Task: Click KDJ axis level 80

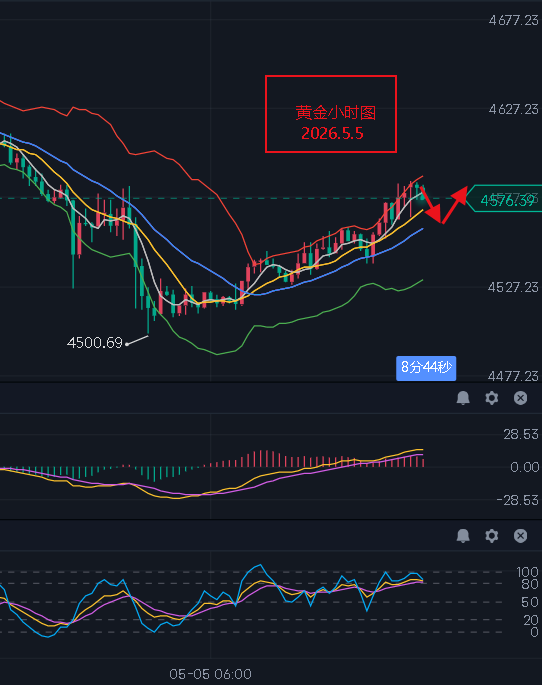Action: pos(530,584)
